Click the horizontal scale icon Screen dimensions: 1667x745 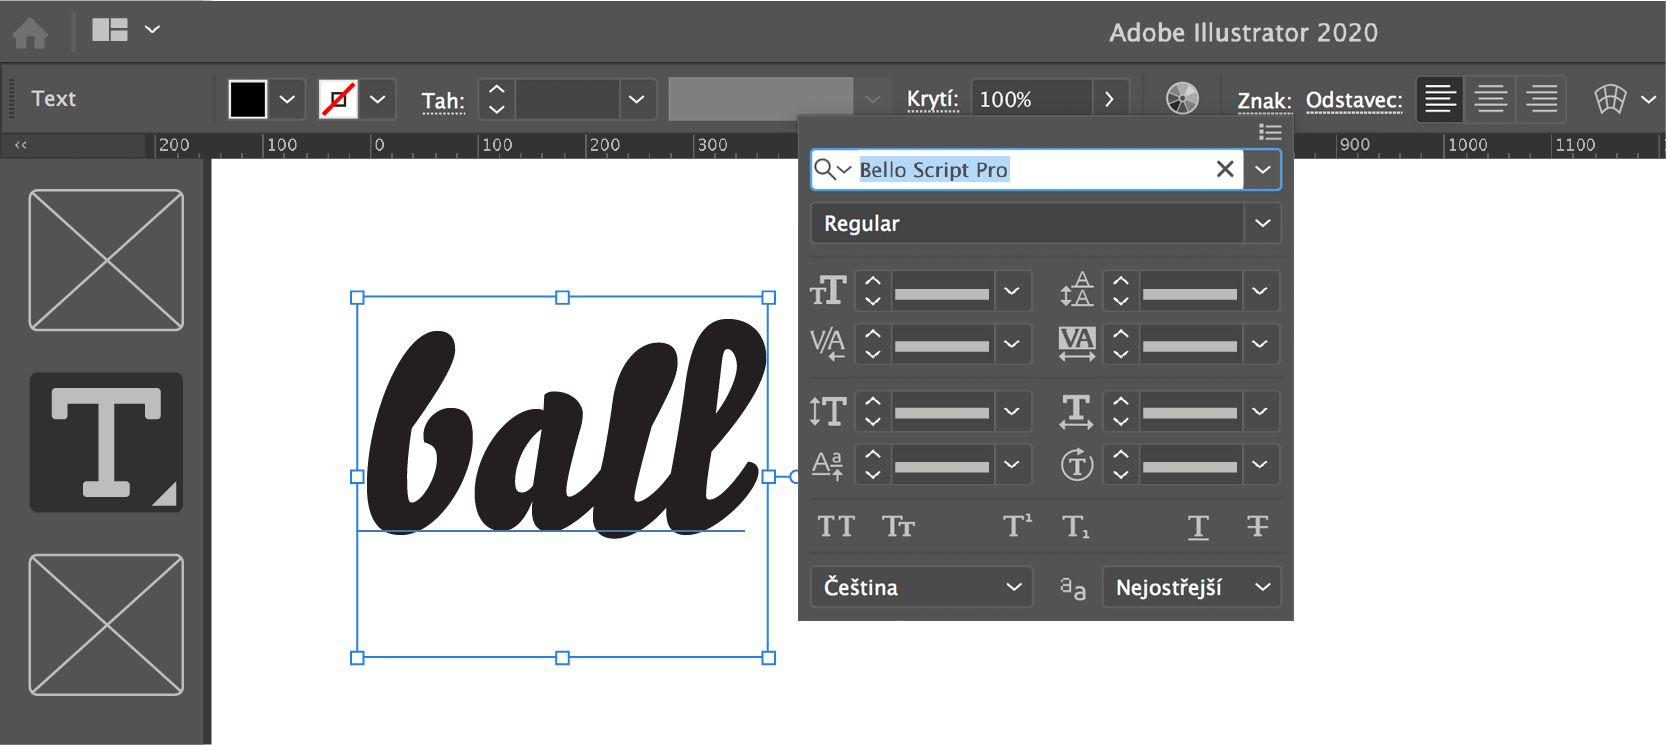pyautogui.click(x=1077, y=411)
